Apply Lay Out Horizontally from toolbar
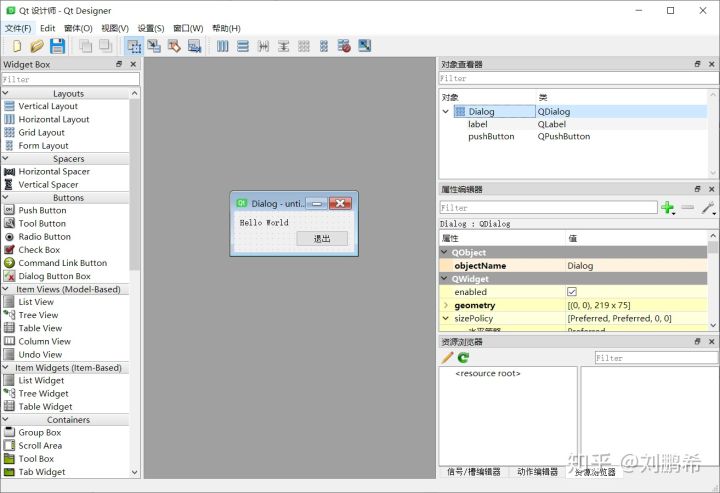The image size is (720, 493). coord(223,46)
